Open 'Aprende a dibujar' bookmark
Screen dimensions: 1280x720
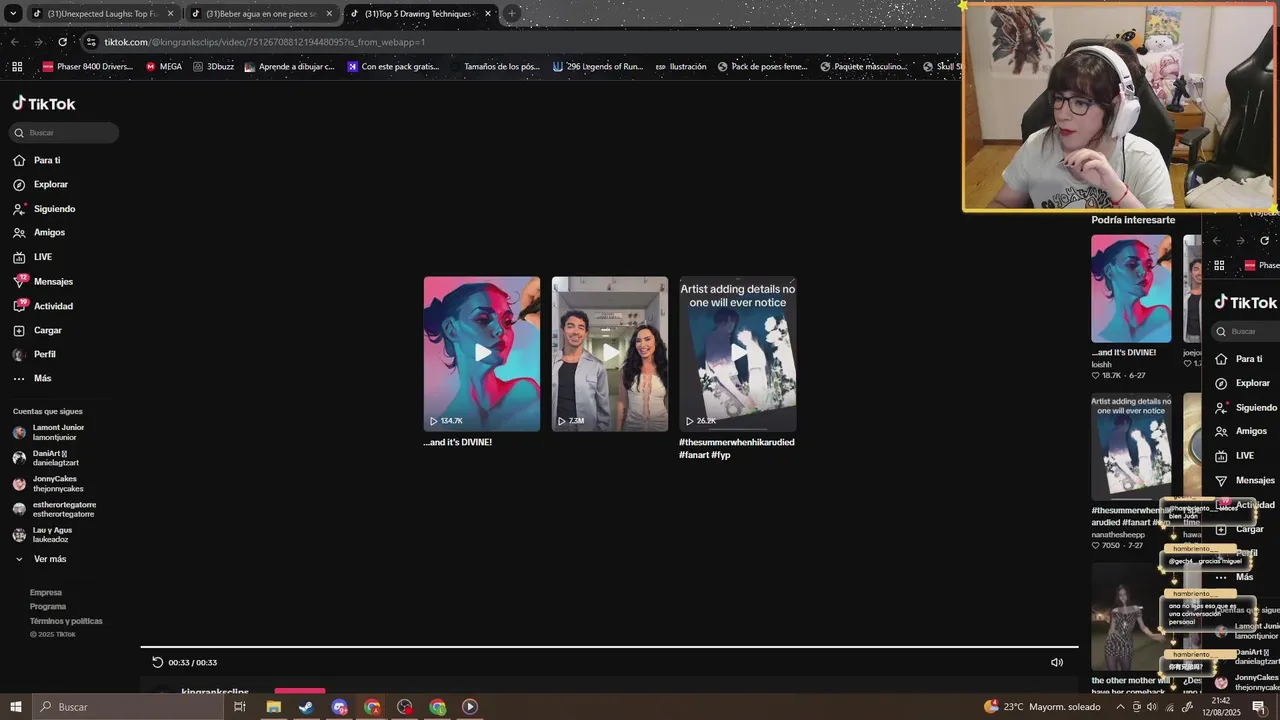coord(290,67)
